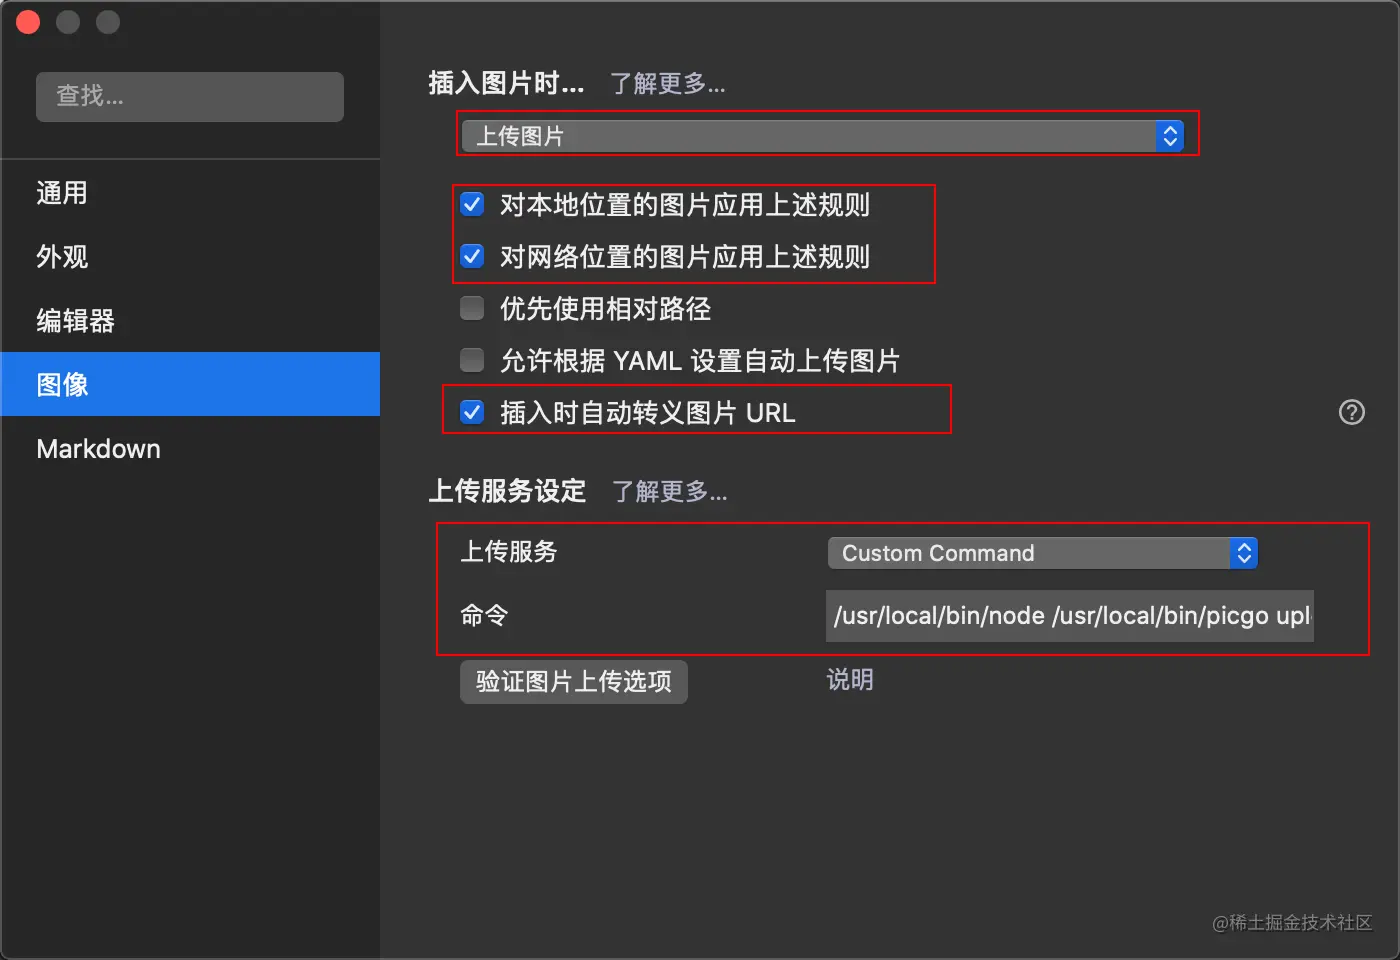Click the 插入图片时... heading
The image size is (1400, 960).
click(506, 83)
